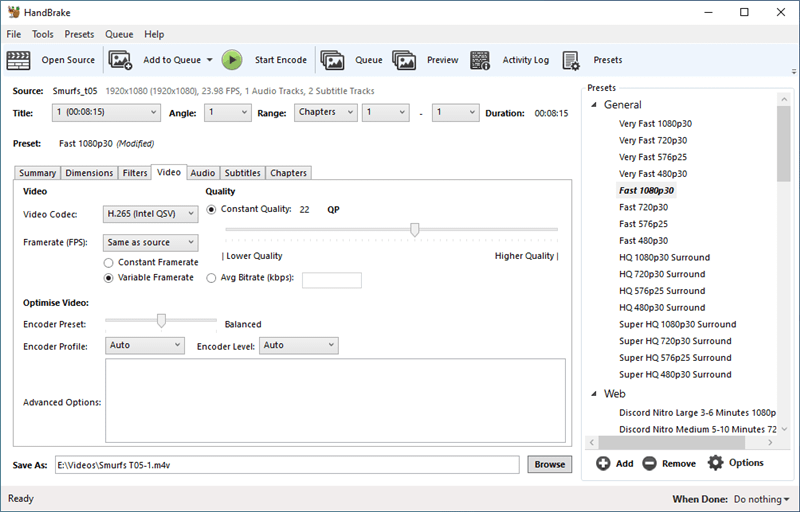Screen dimensions: 800x512
Task: Open the Preview toolbar icon
Action: point(404,60)
